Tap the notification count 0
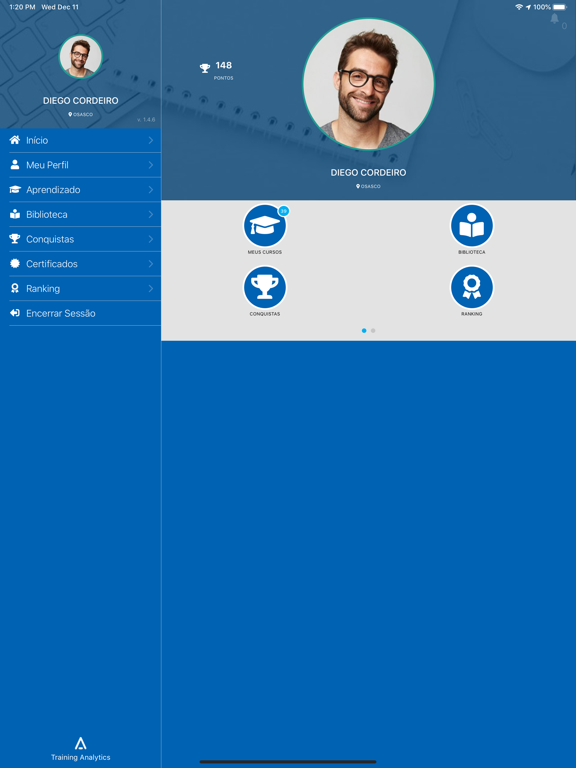The width and height of the screenshot is (576, 768). click(564, 26)
